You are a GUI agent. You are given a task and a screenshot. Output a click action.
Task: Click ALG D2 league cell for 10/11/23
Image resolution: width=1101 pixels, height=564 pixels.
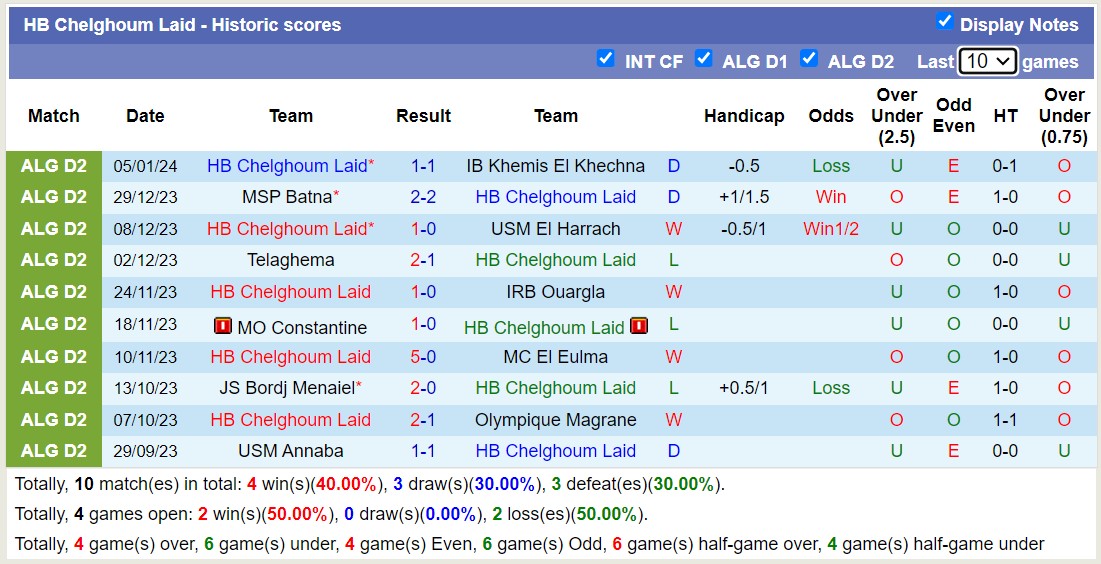click(54, 357)
